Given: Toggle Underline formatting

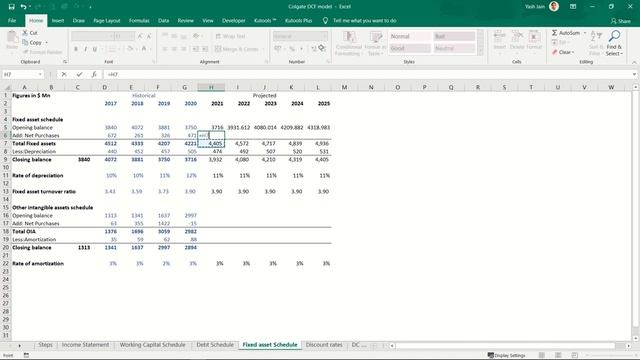Looking at the screenshot, I should 95,49.
